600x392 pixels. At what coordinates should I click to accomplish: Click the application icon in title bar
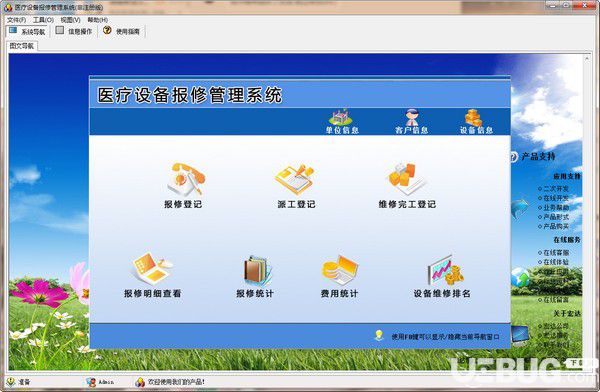pyautogui.click(x=8, y=7)
